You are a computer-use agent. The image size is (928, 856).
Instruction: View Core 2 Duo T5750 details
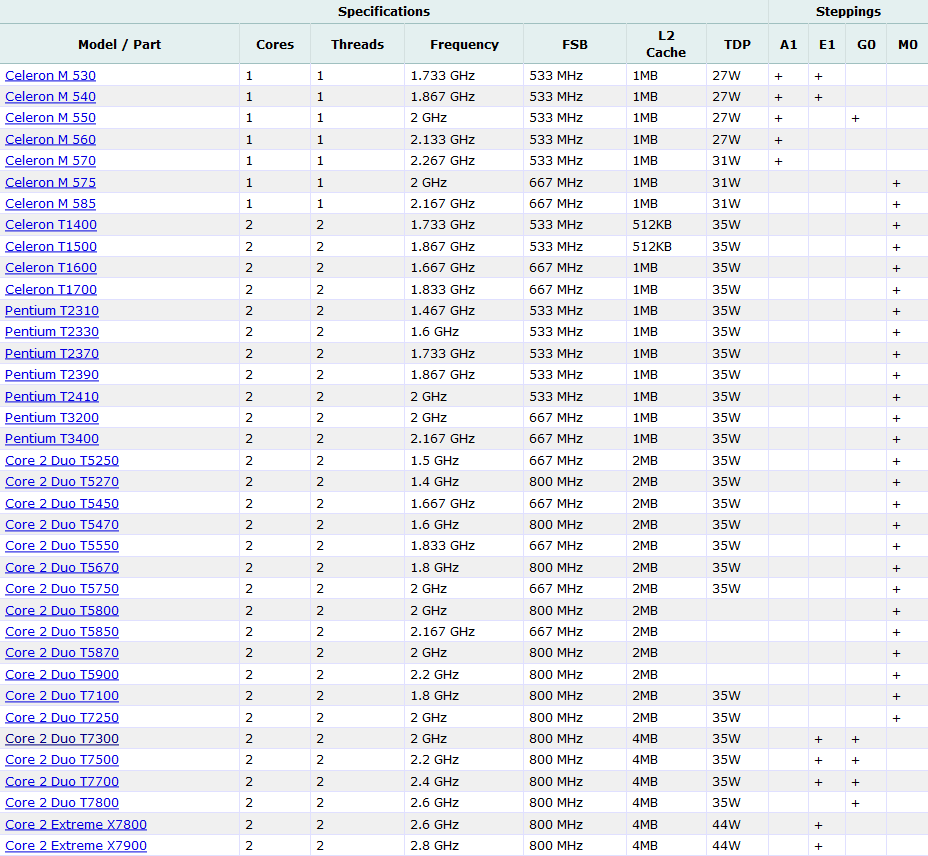click(x=62, y=588)
